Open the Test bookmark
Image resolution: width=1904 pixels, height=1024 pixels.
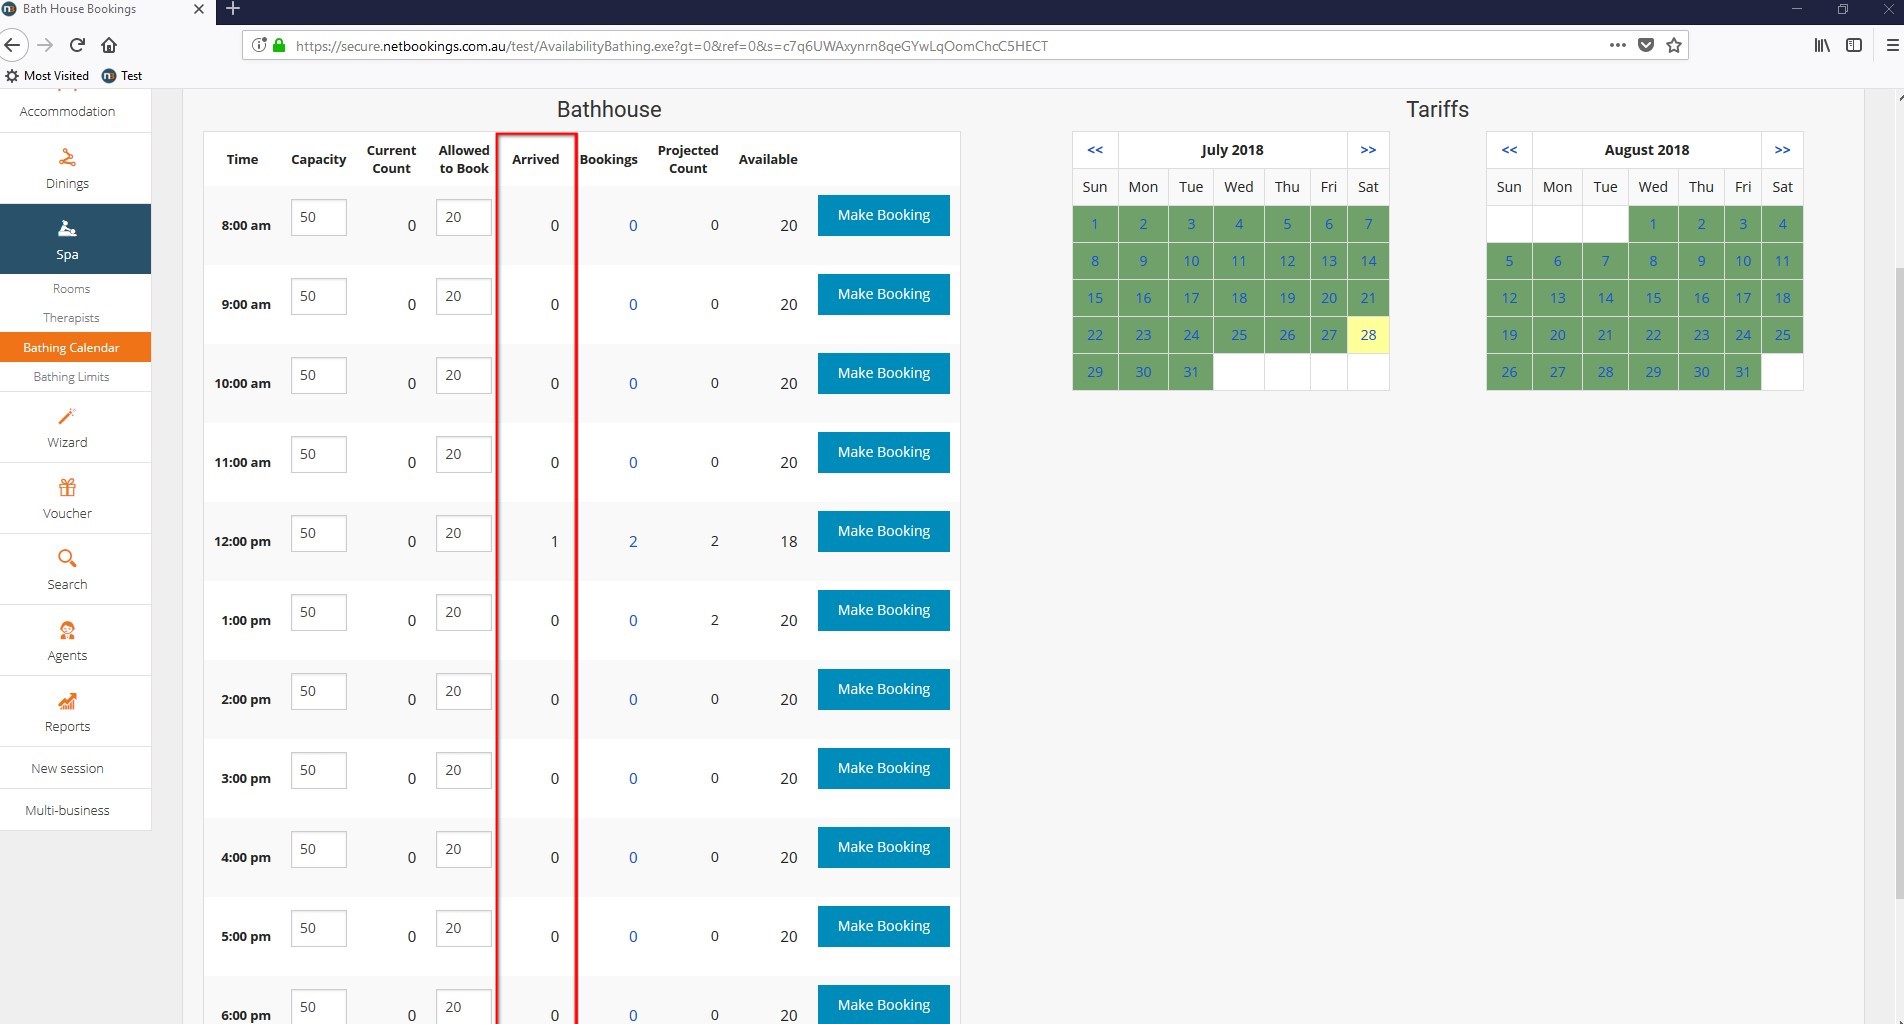click(122, 76)
